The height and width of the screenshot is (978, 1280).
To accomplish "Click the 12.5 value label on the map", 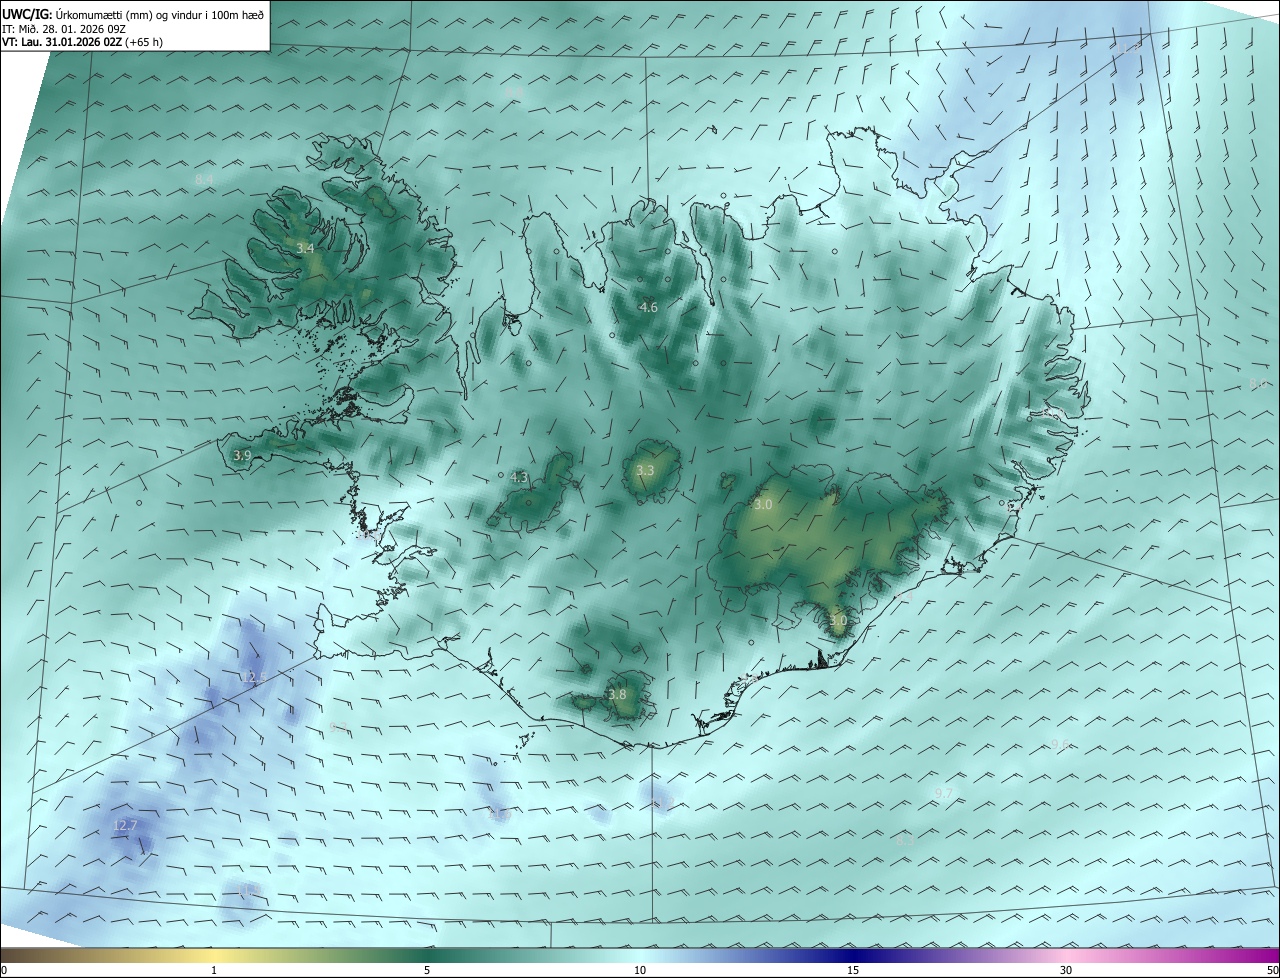I will [253, 677].
